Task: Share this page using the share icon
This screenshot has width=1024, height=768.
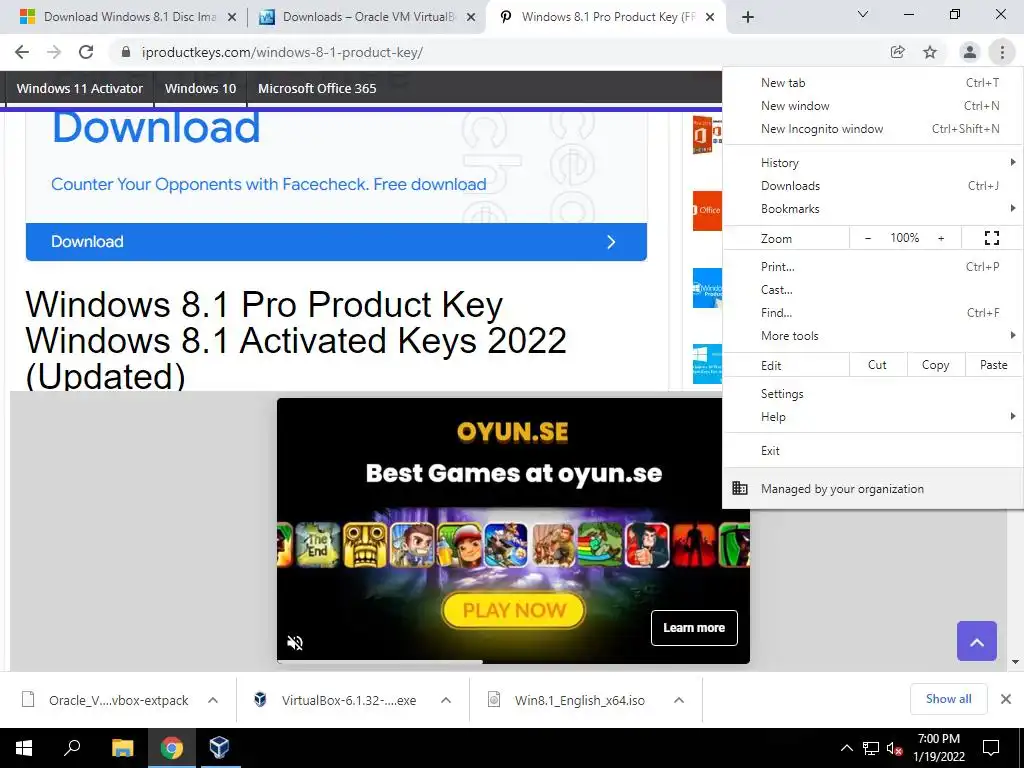Action: pyautogui.click(x=897, y=52)
